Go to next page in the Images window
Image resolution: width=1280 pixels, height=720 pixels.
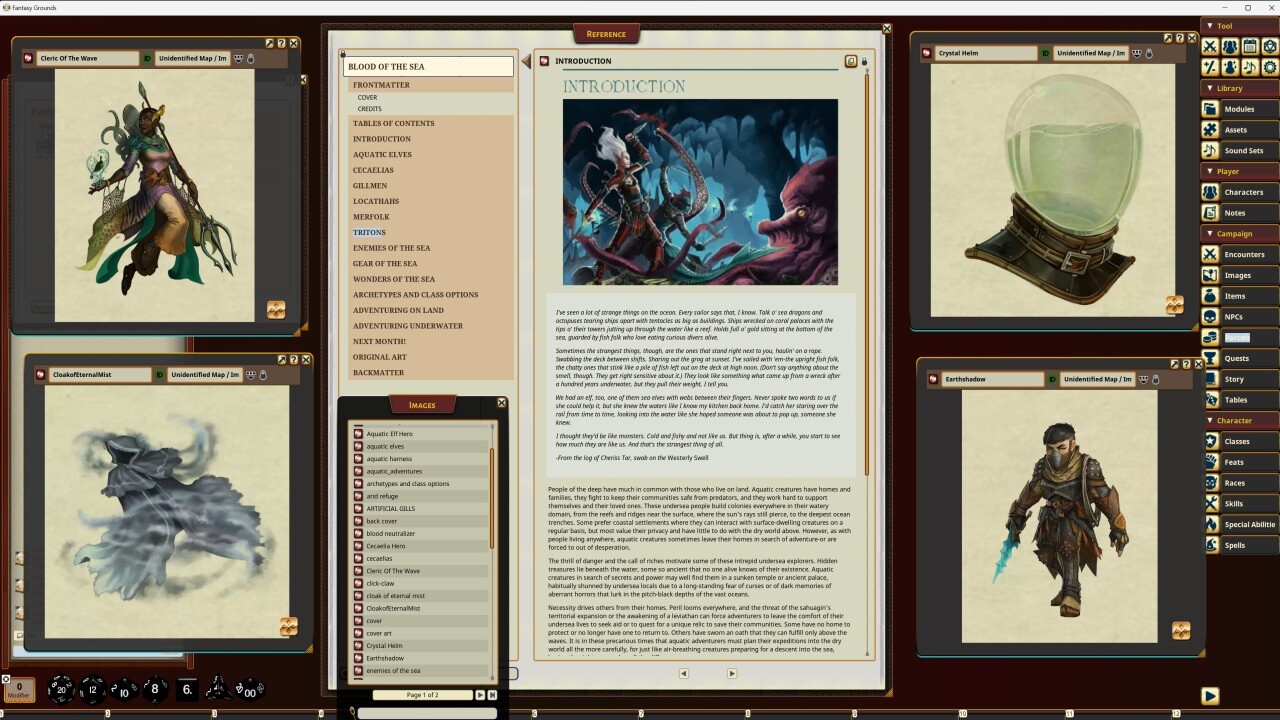(479, 694)
